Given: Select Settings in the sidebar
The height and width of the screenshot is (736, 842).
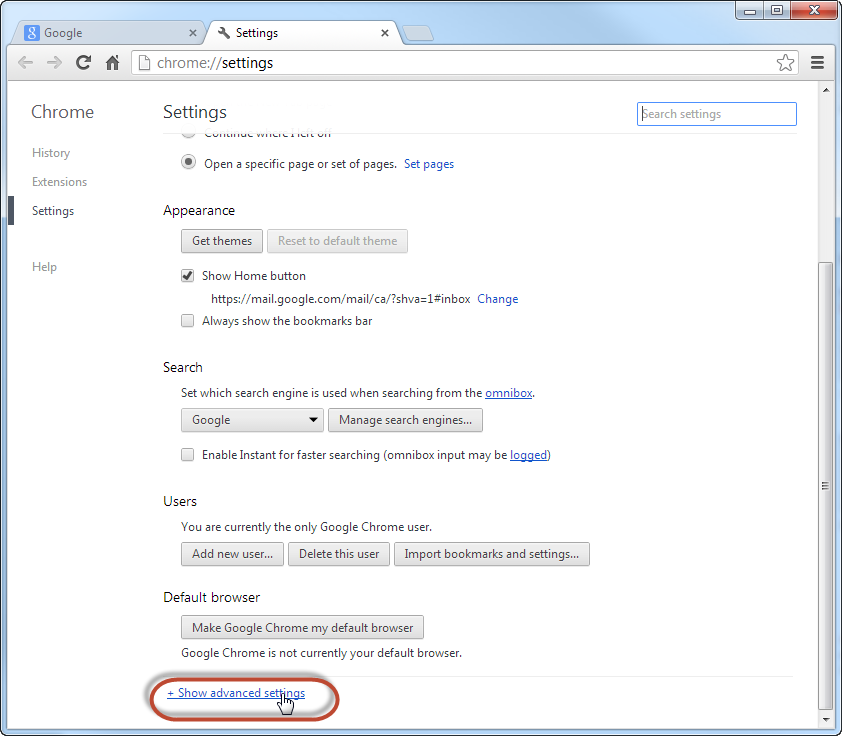Looking at the screenshot, I should (x=53, y=211).
